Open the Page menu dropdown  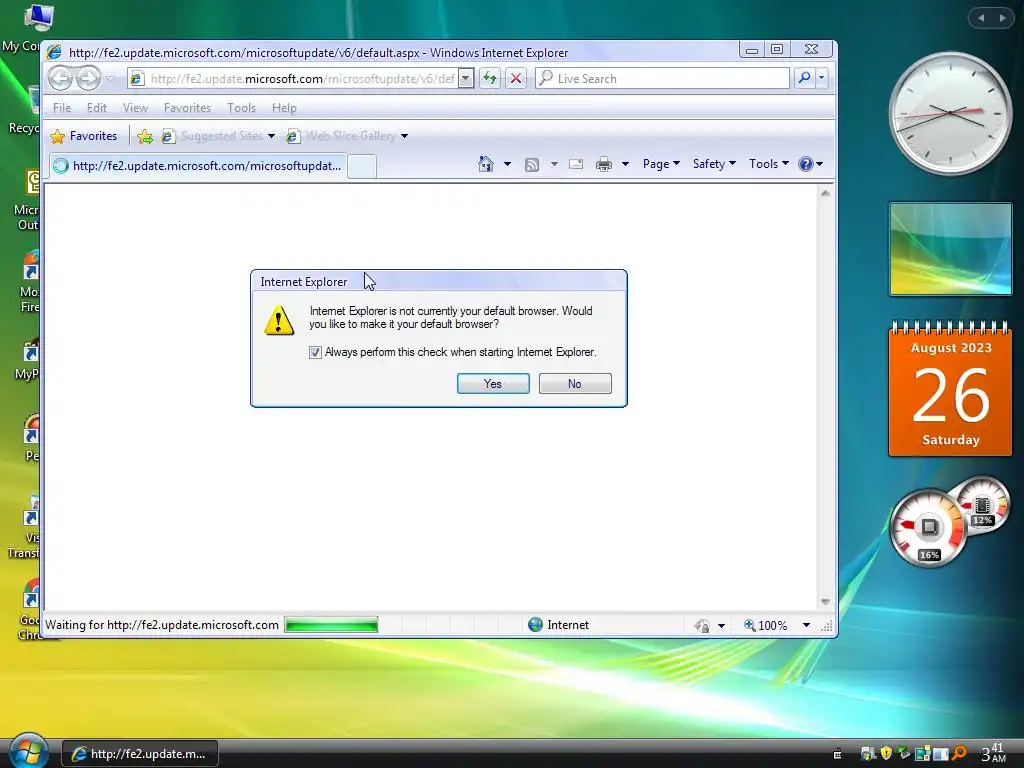(661, 164)
